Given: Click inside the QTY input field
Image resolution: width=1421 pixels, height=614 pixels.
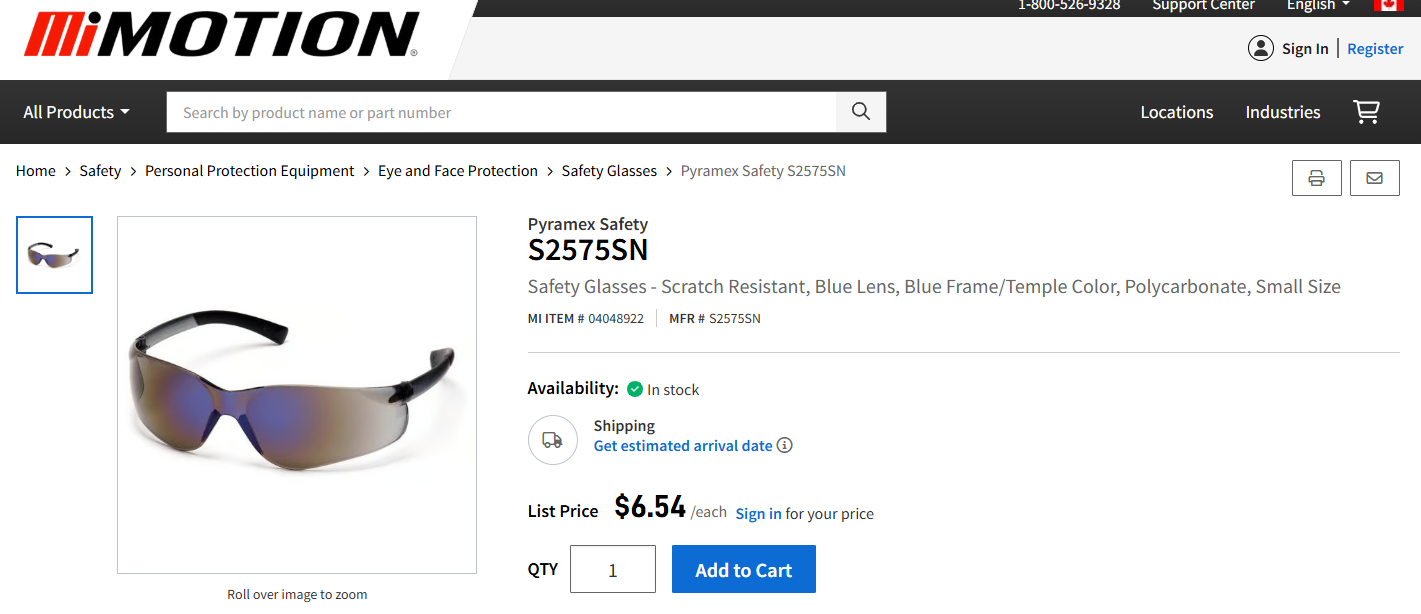Looking at the screenshot, I should (612, 568).
